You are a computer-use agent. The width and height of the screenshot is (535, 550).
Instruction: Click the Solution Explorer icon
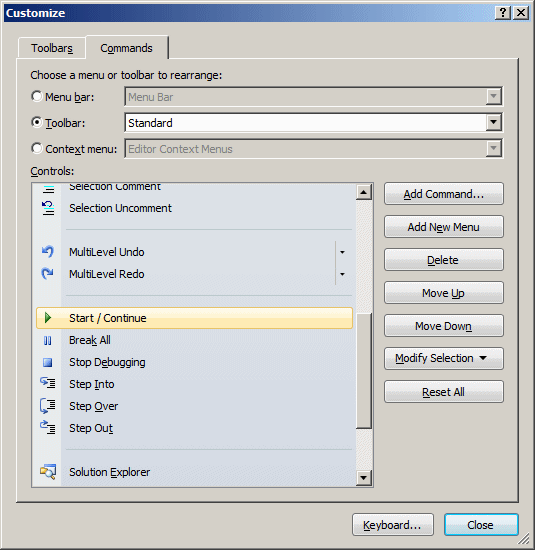(48, 472)
